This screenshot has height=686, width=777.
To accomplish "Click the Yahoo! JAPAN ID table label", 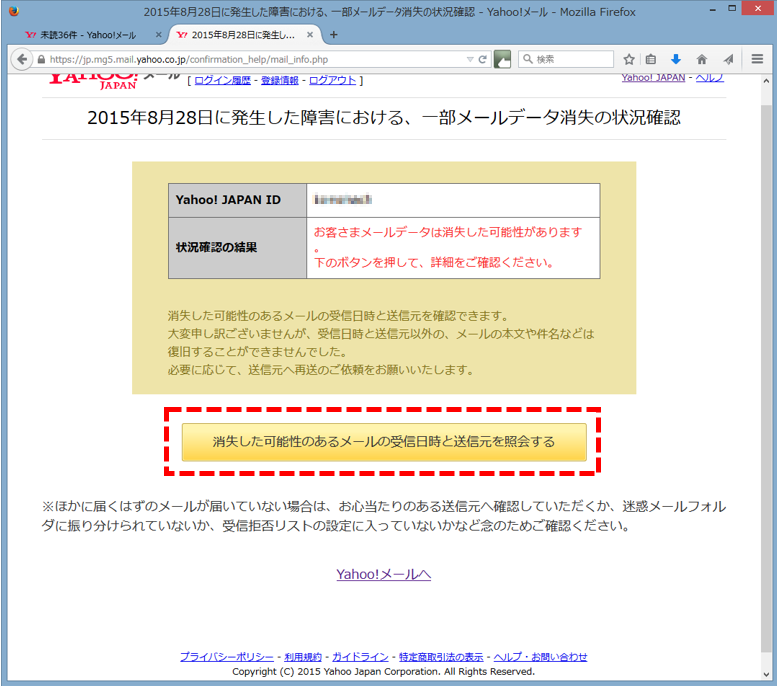I will (228, 200).
